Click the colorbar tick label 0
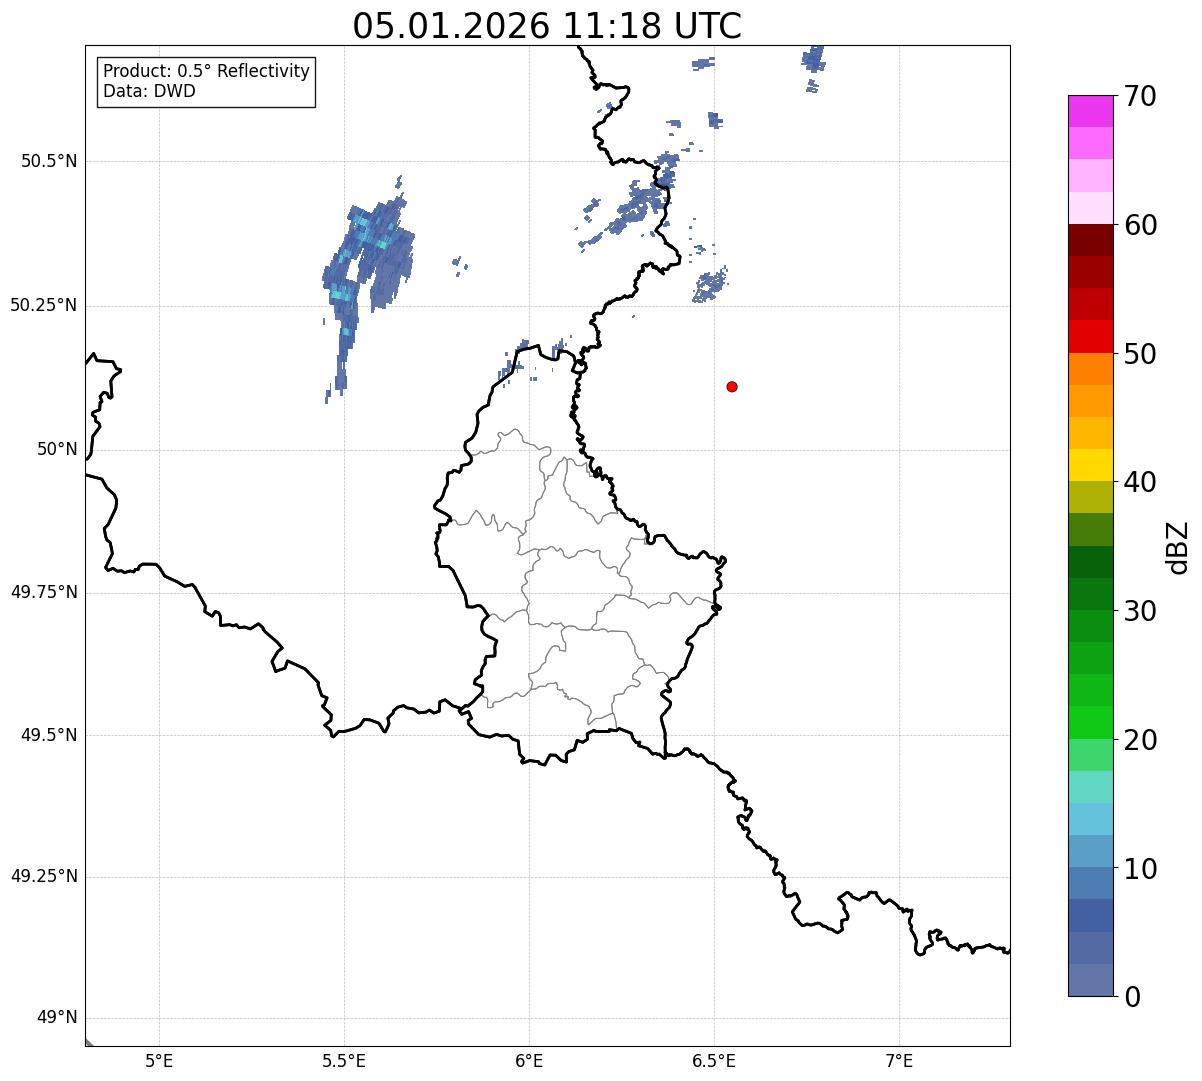 tap(1132, 997)
